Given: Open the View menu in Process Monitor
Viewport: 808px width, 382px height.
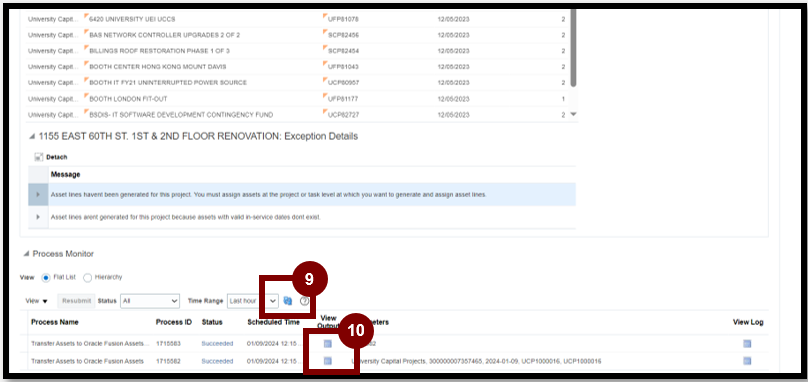Looking at the screenshot, I should 36,301.
